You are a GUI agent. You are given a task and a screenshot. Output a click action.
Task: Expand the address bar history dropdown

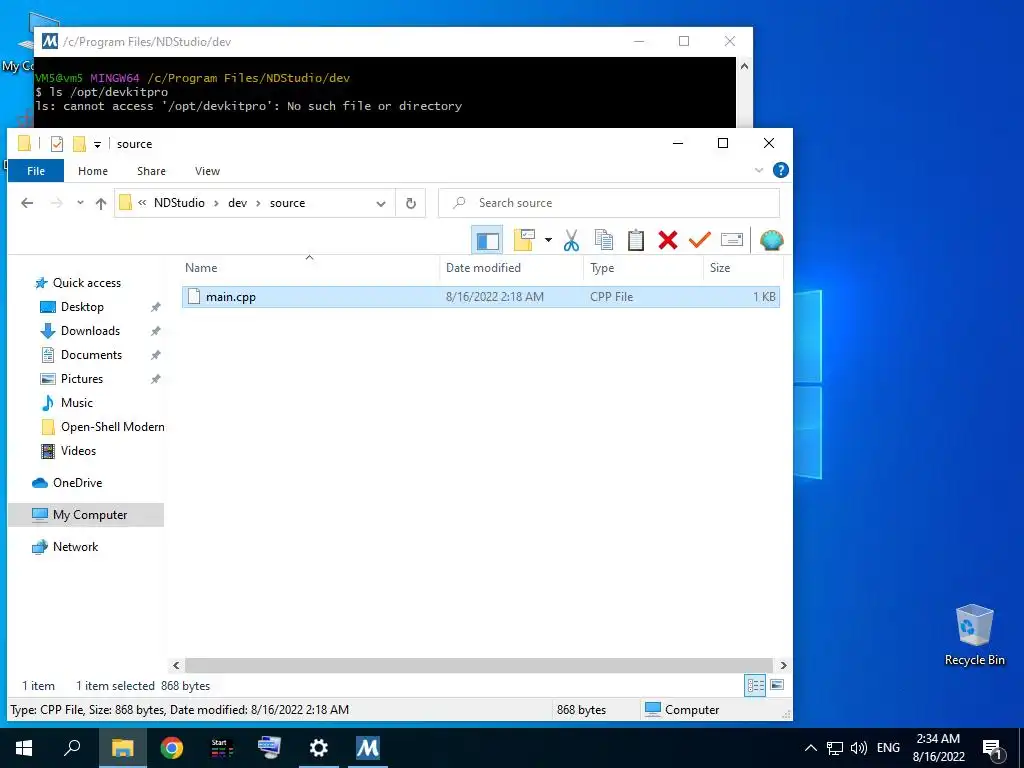(381, 203)
